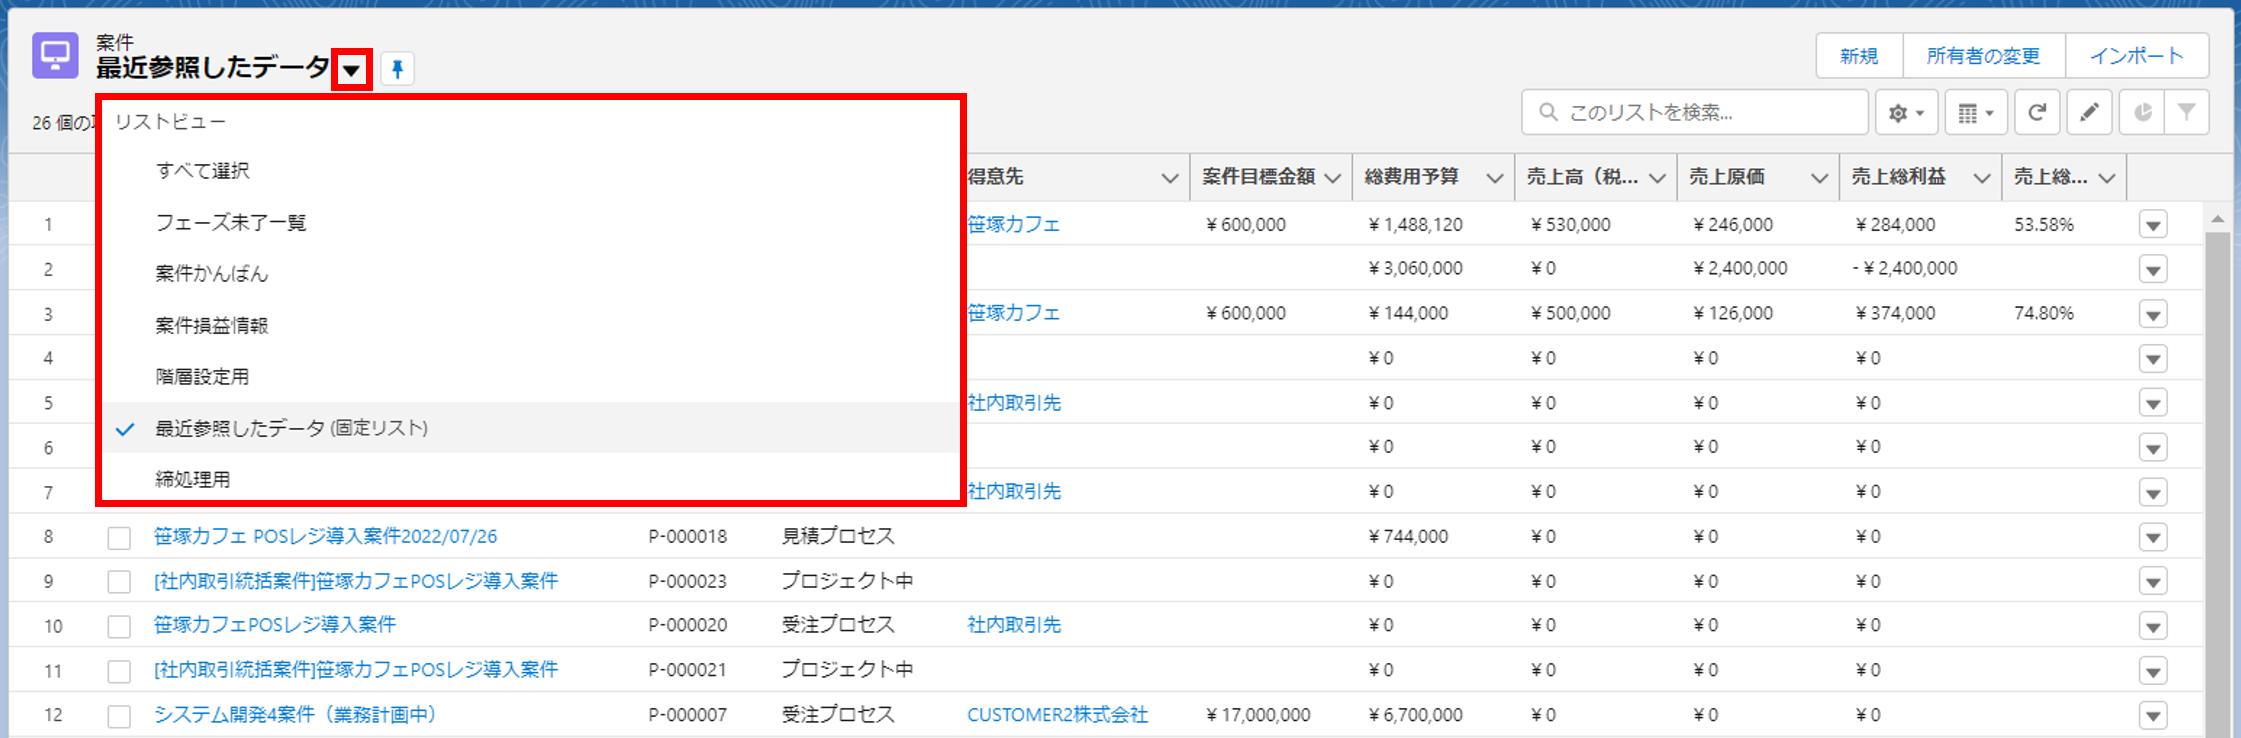Screen dimensions: 2241x738
Task: Click the pencil edit list icon
Action: click(x=2089, y=112)
